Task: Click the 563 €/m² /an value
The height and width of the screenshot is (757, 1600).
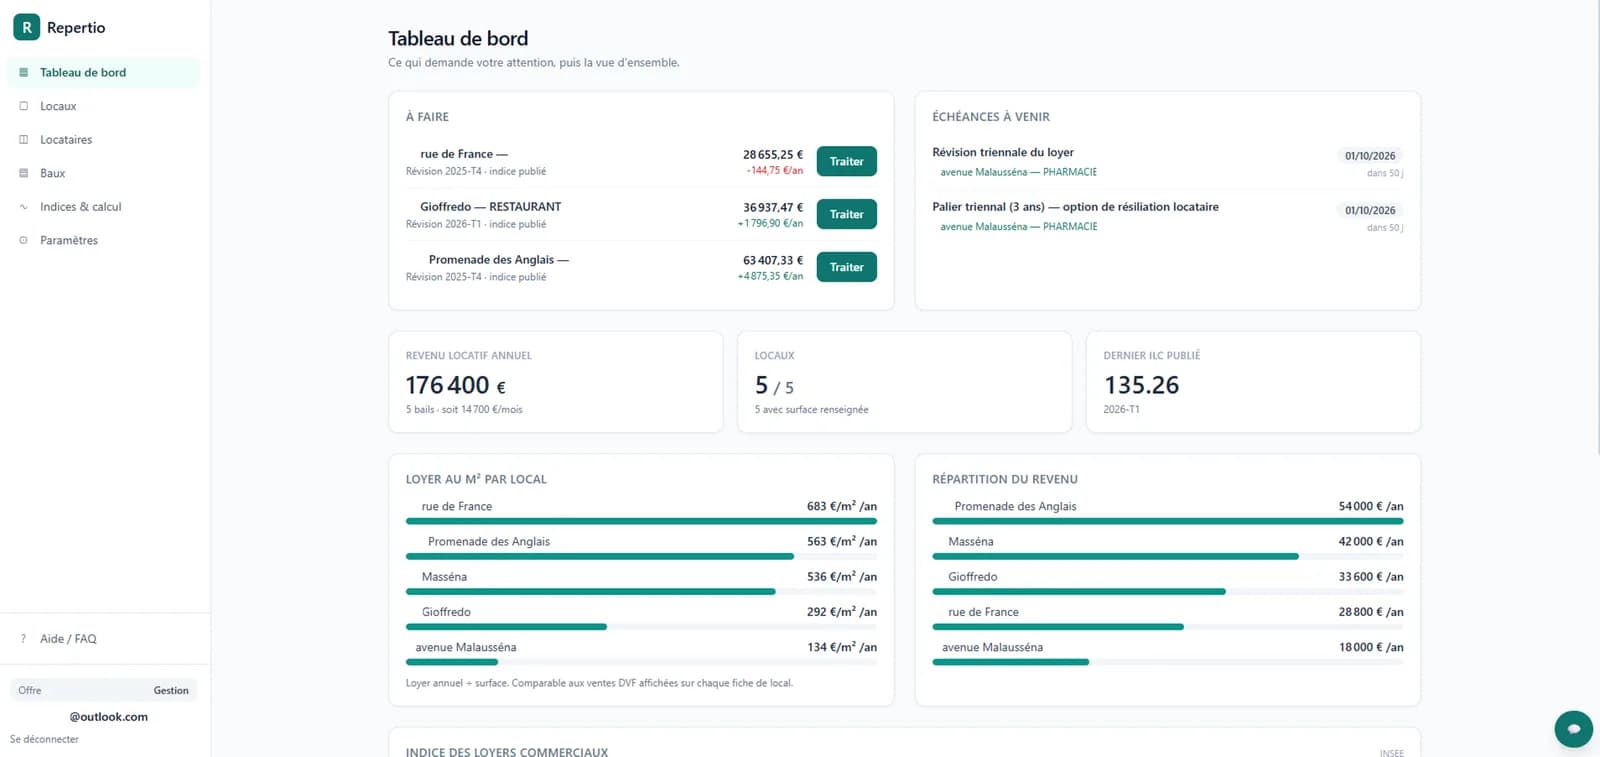Action: coord(842,541)
